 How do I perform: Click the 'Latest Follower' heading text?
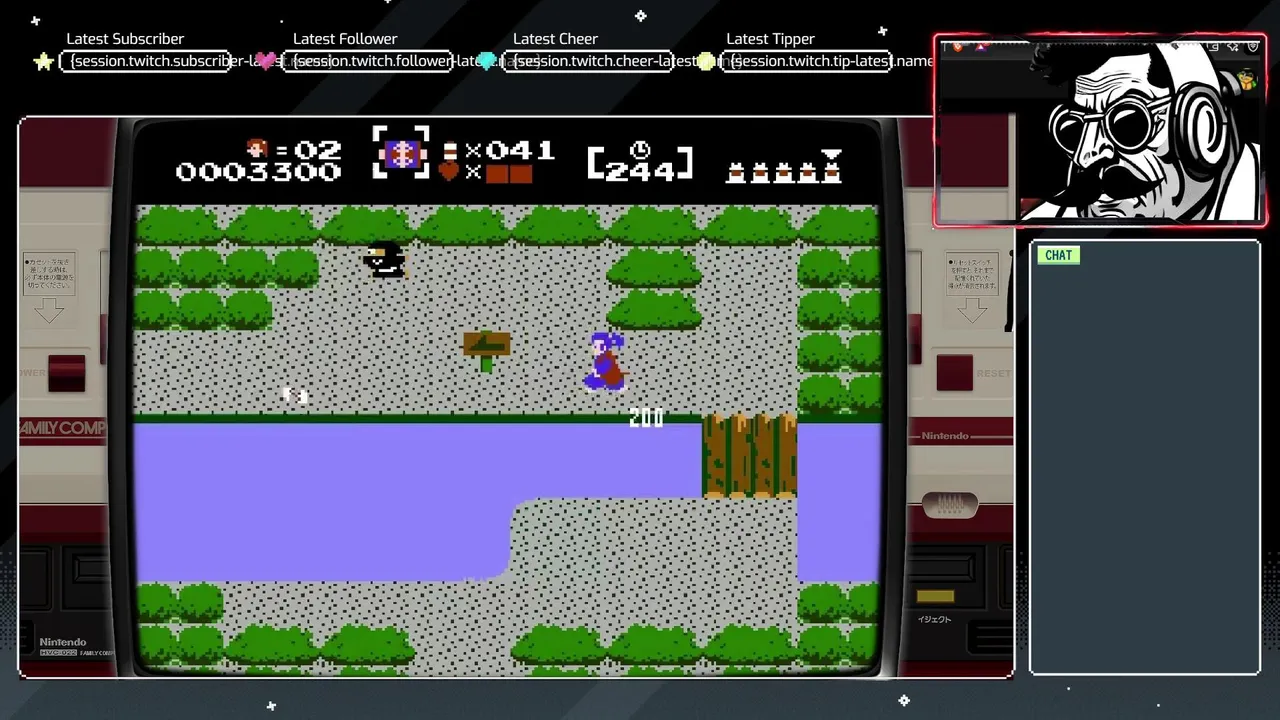[345, 39]
